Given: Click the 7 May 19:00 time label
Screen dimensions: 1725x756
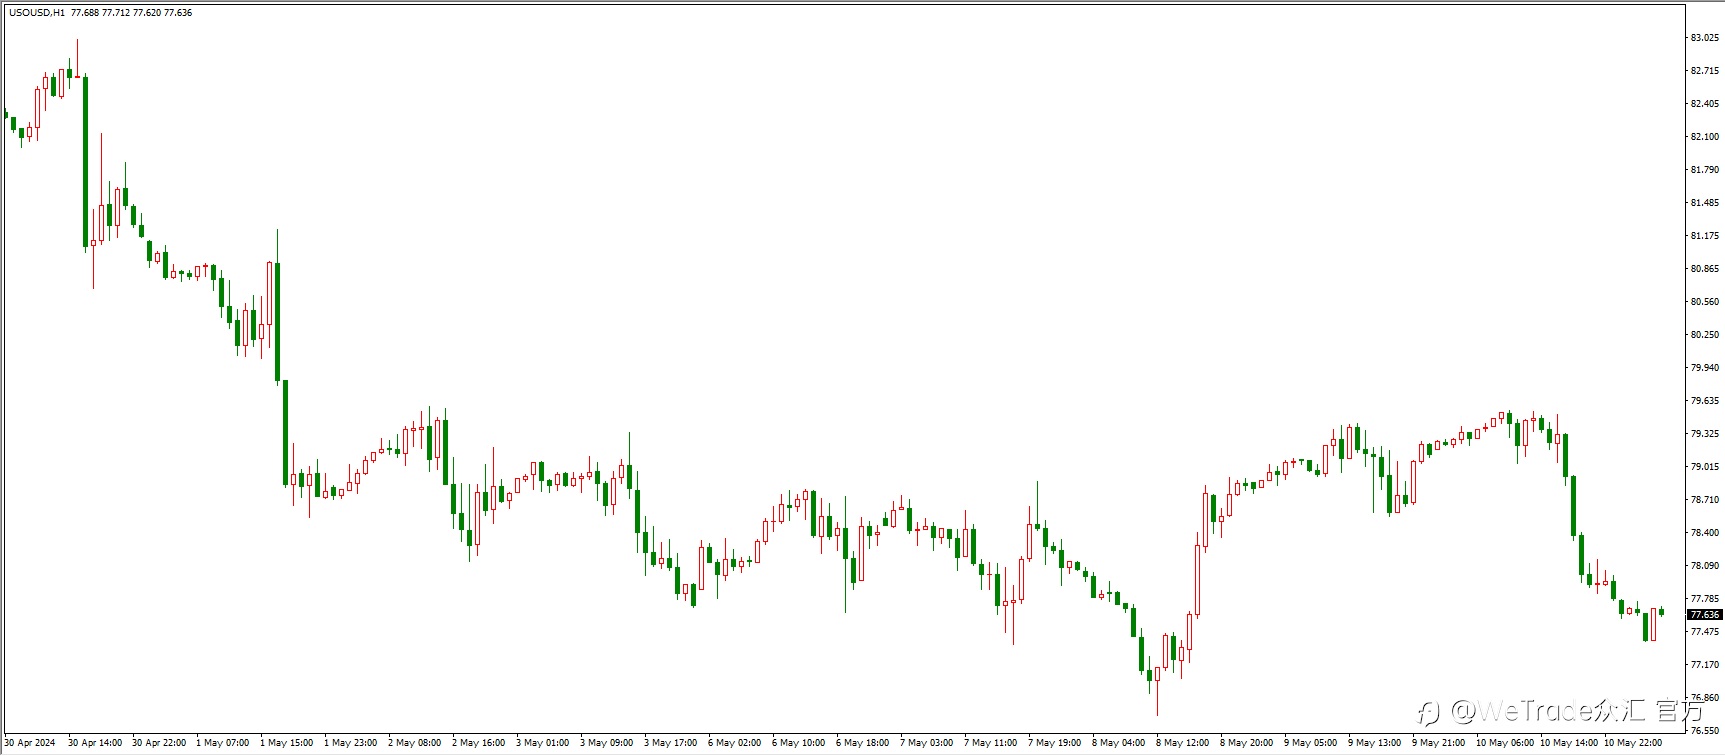Looking at the screenshot, I should click(x=1055, y=743).
